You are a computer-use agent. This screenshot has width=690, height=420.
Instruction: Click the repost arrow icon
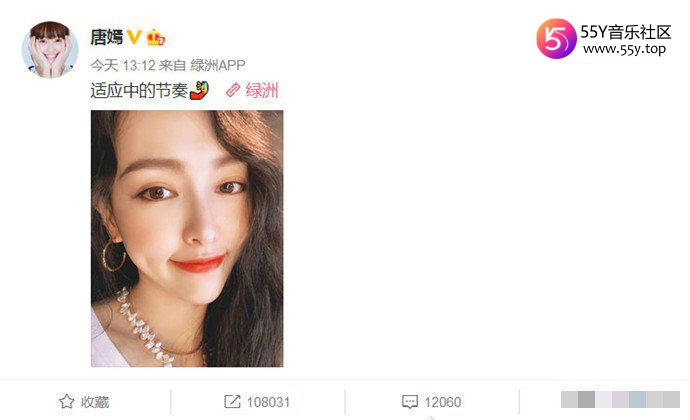coord(232,402)
